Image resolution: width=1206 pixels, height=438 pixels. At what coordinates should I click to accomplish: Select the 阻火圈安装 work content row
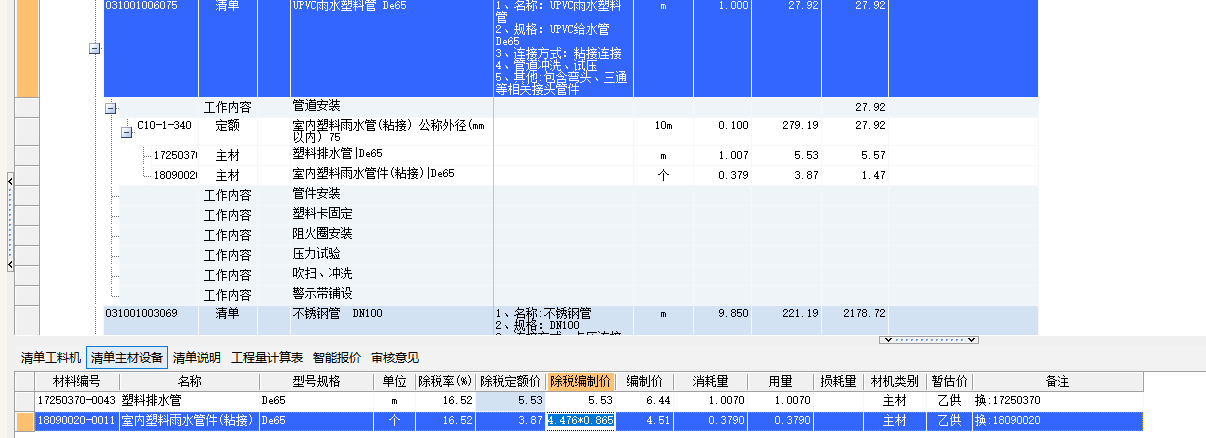[322, 234]
